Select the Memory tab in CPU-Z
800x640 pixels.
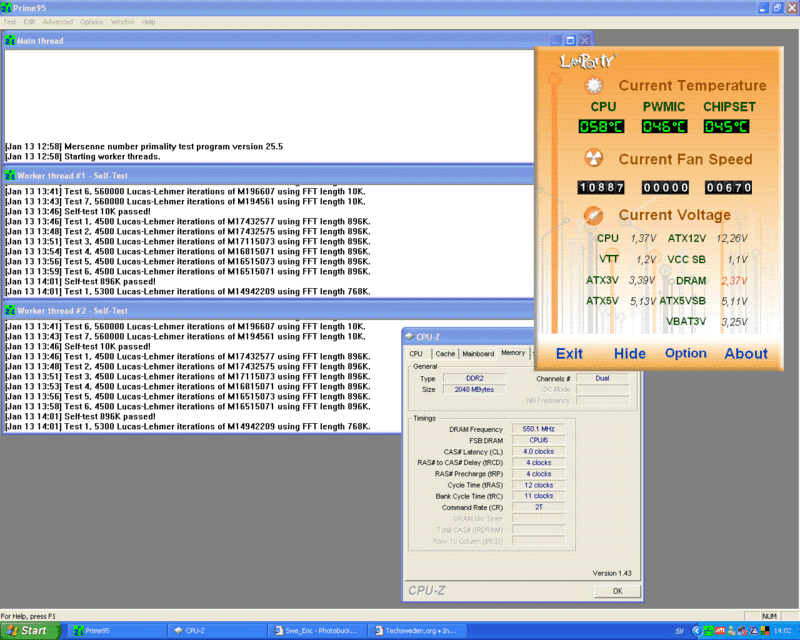coord(513,353)
